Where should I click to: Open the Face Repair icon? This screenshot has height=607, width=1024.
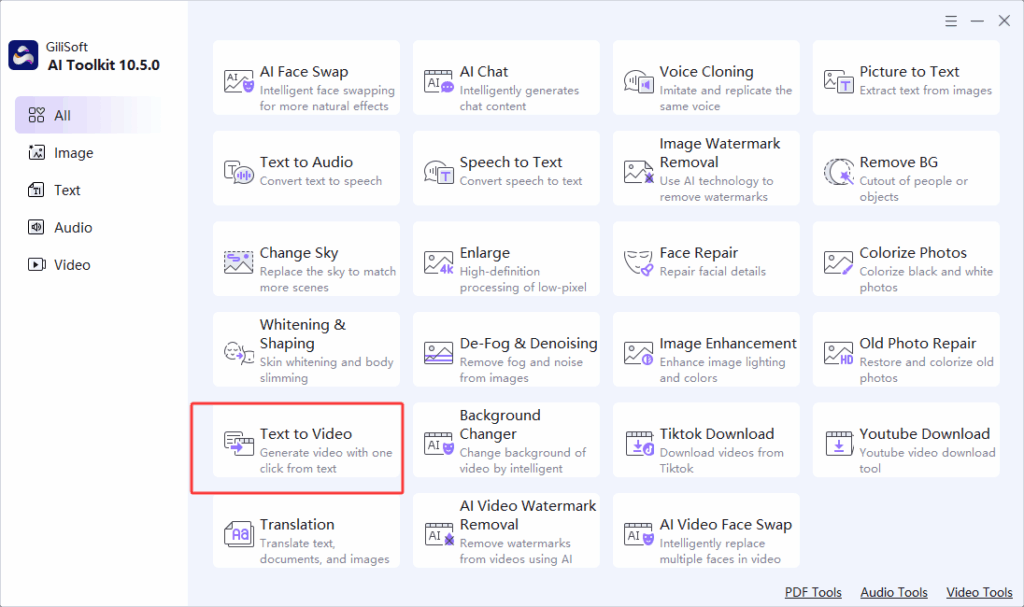pyautogui.click(x=638, y=262)
